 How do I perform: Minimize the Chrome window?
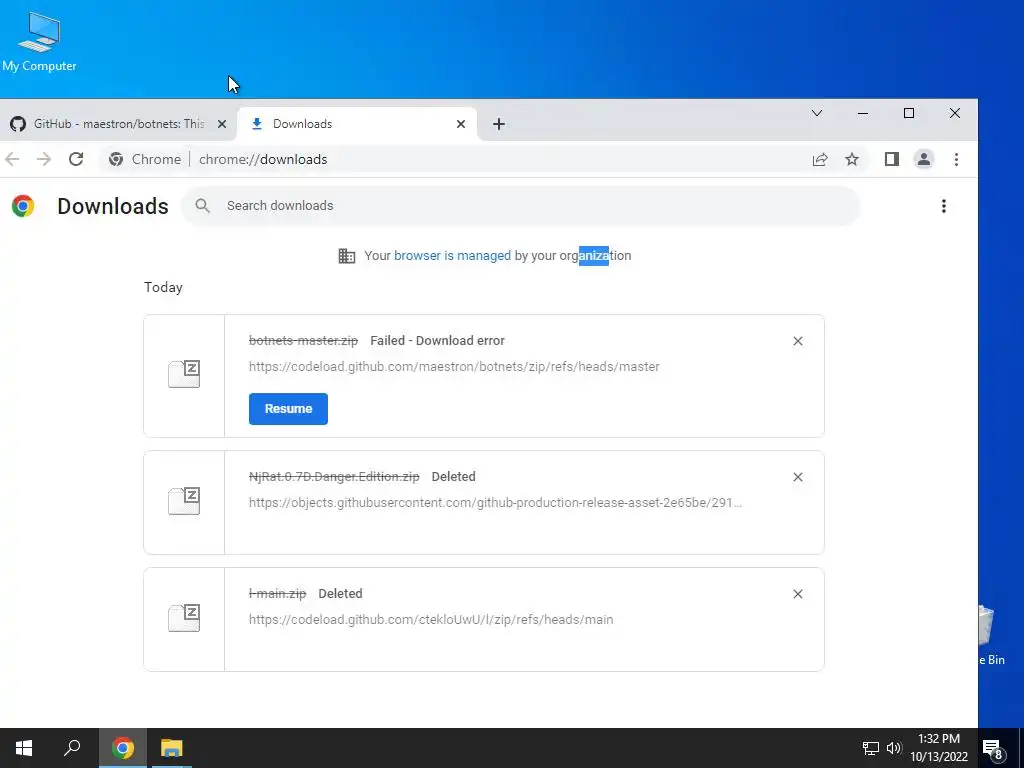coord(863,113)
